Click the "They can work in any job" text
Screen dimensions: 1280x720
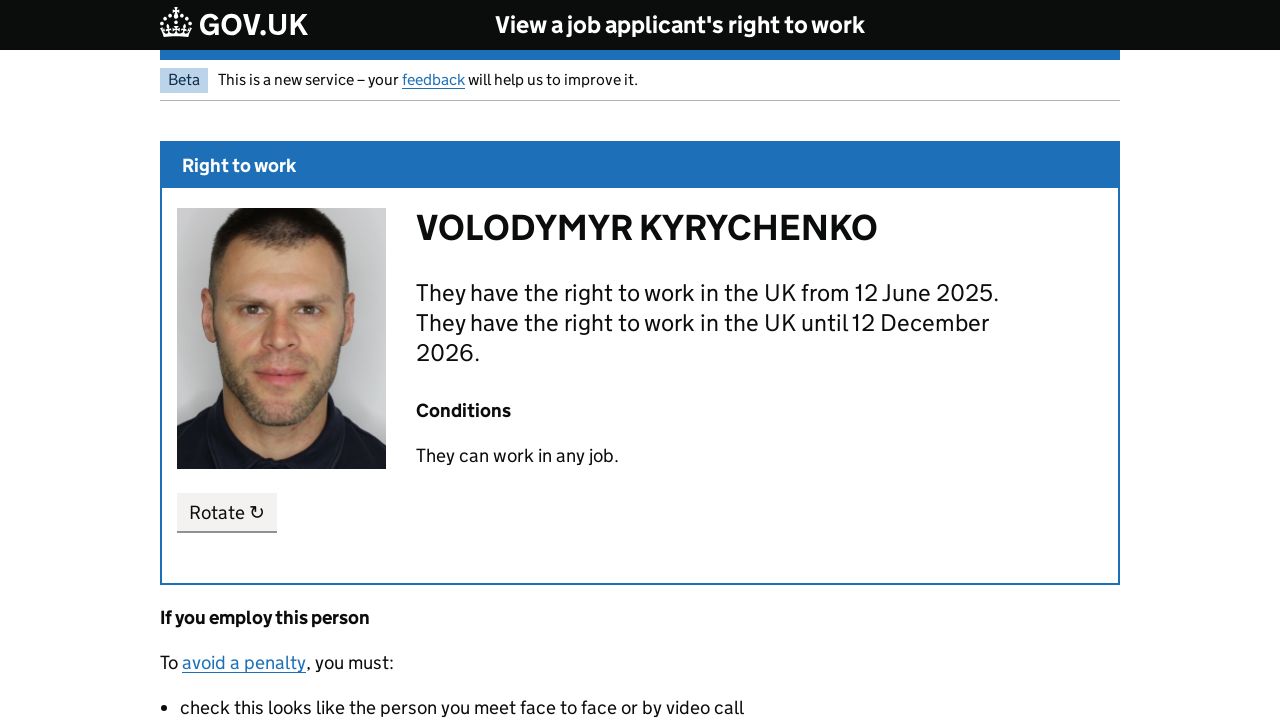click(517, 456)
